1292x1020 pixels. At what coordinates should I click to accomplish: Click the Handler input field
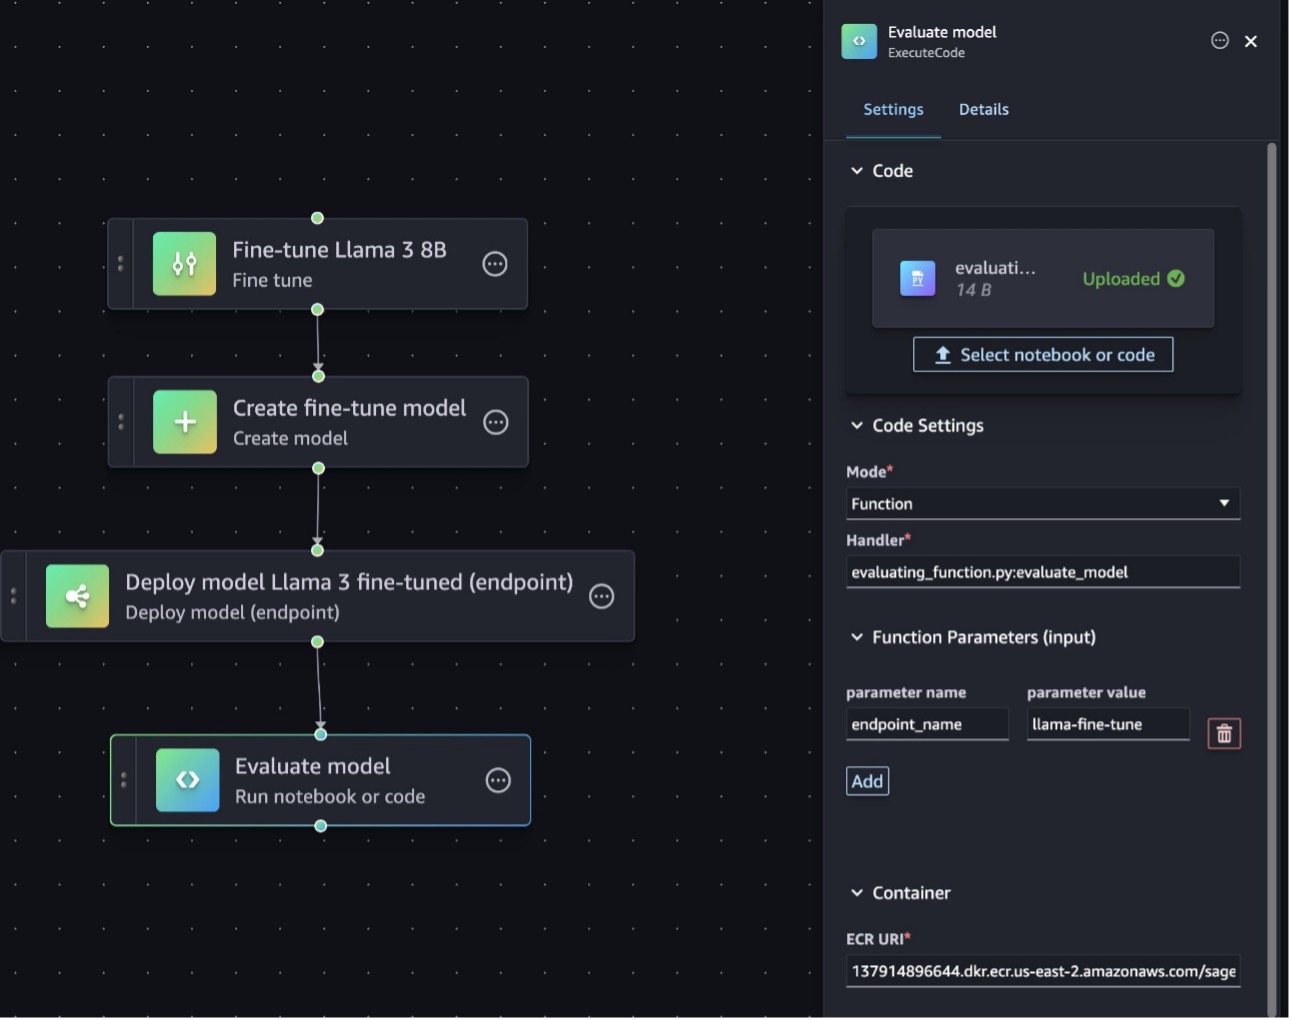click(1043, 572)
